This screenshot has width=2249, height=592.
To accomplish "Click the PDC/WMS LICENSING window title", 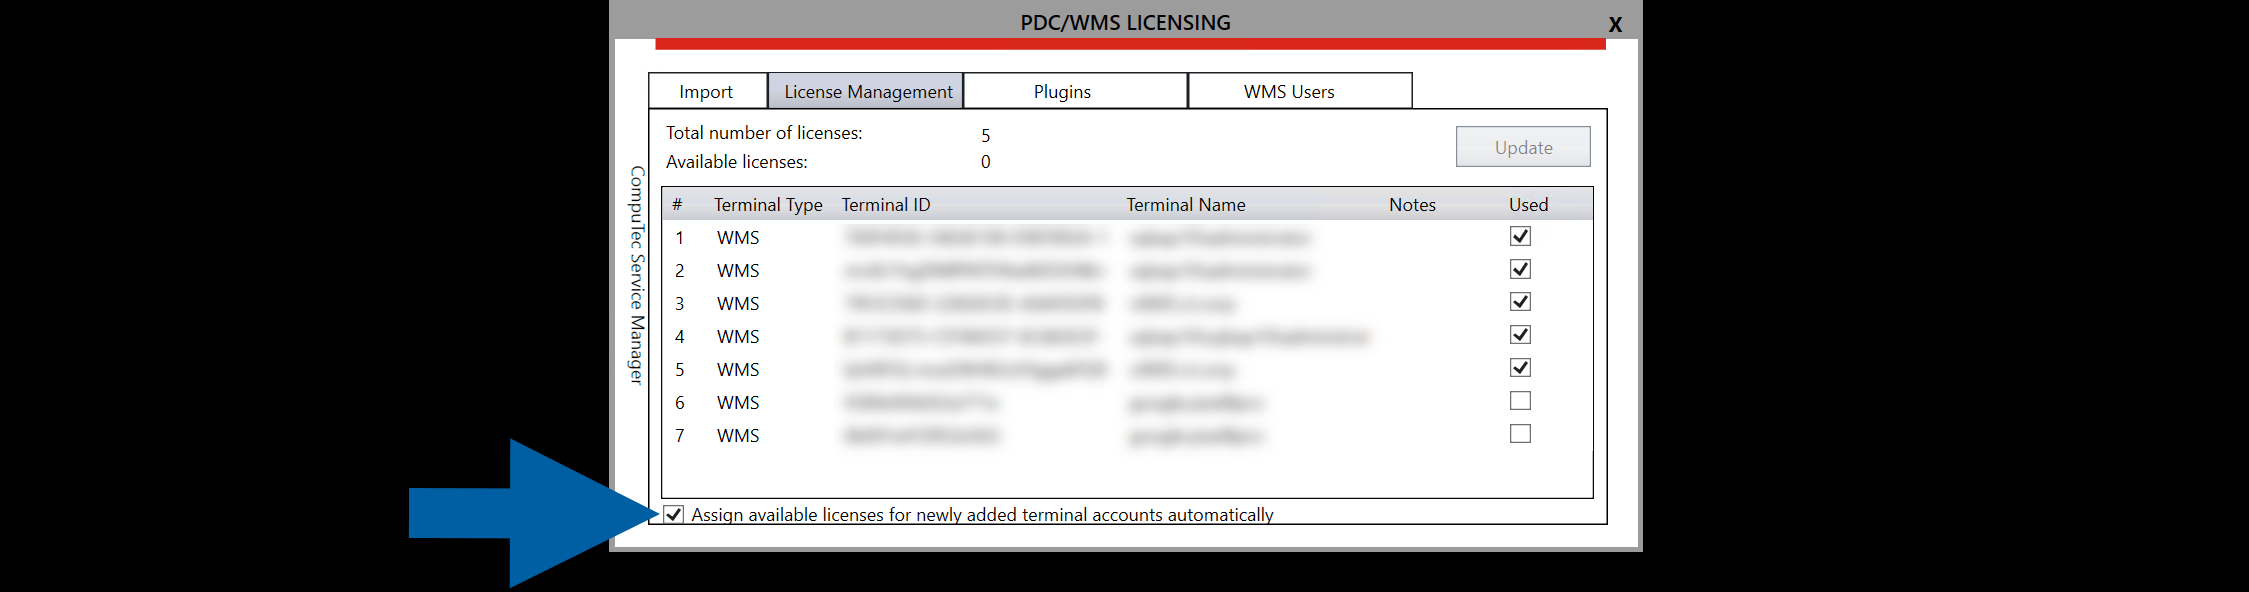I will [x=1125, y=22].
